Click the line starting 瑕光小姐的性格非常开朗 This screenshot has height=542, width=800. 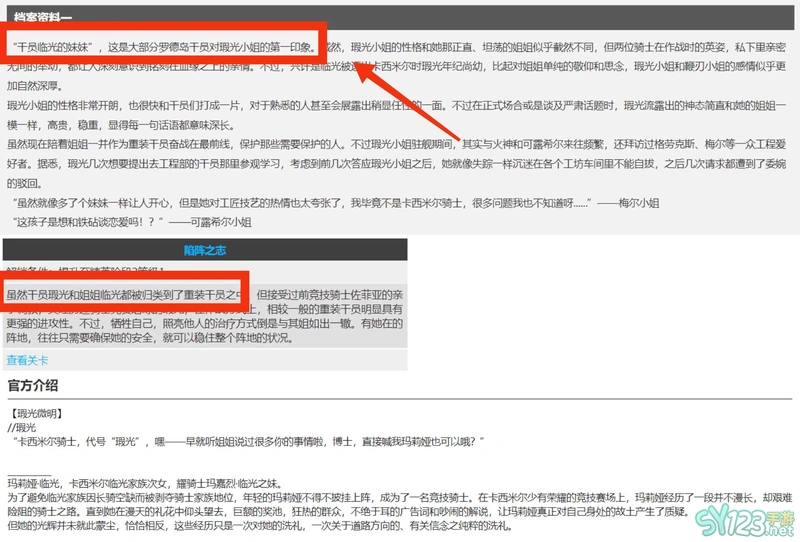tap(396, 106)
